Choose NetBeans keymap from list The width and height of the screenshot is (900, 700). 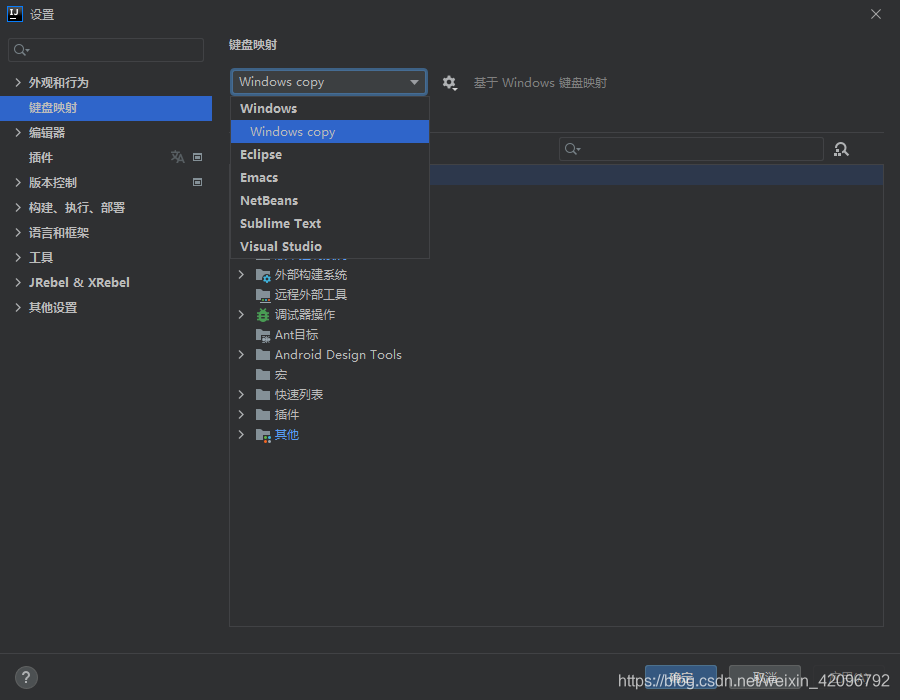point(329,200)
